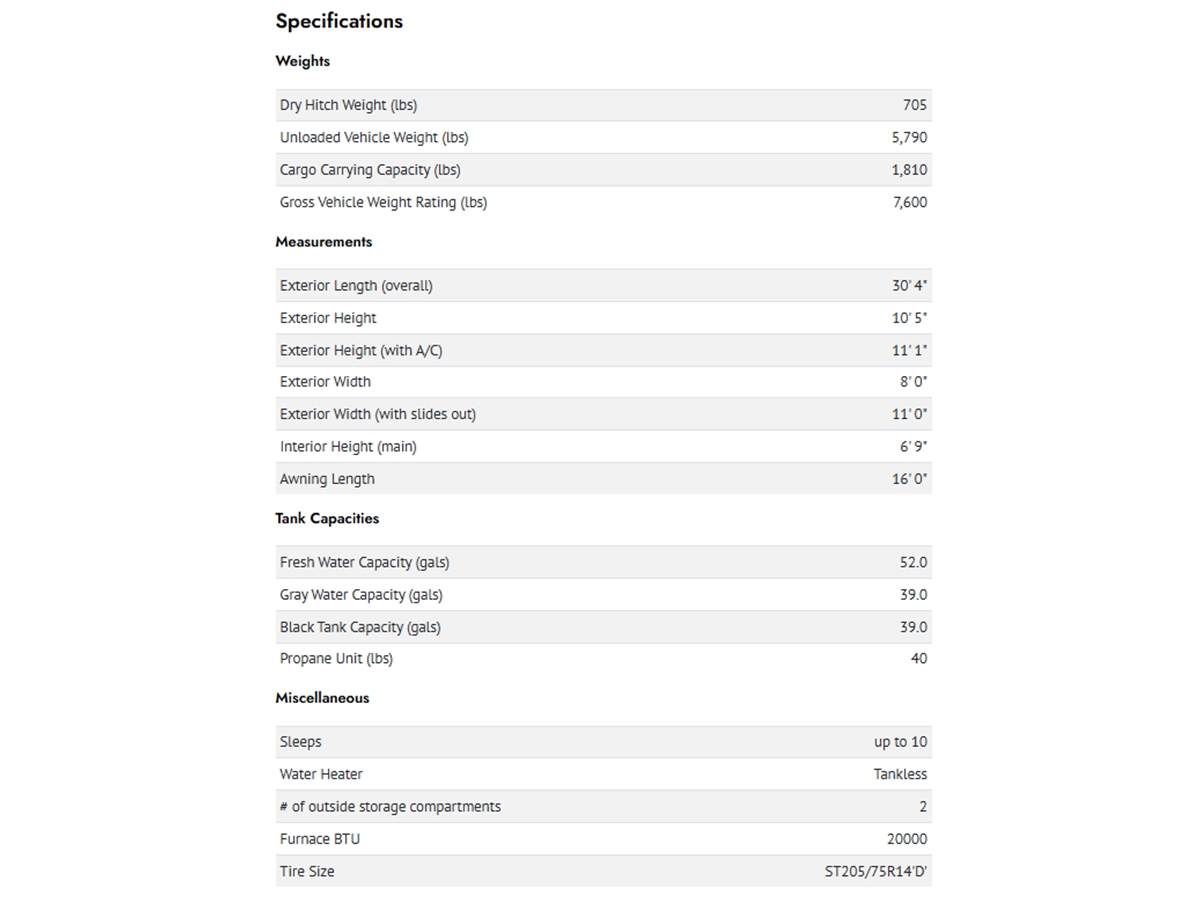Click the Gross Vehicle Weight Rating label
The height and width of the screenshot is (900, 1200).
(383, 202)
